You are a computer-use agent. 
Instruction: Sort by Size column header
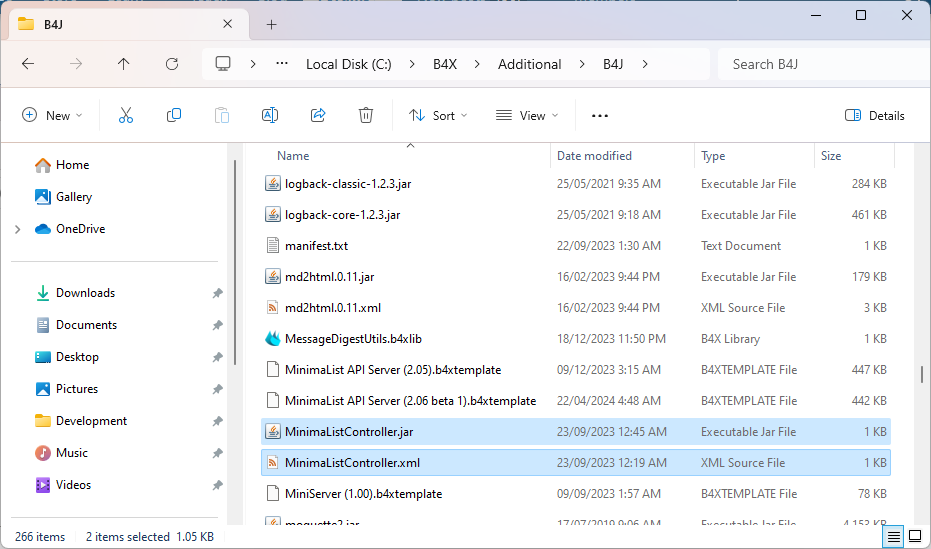(831, 156)
